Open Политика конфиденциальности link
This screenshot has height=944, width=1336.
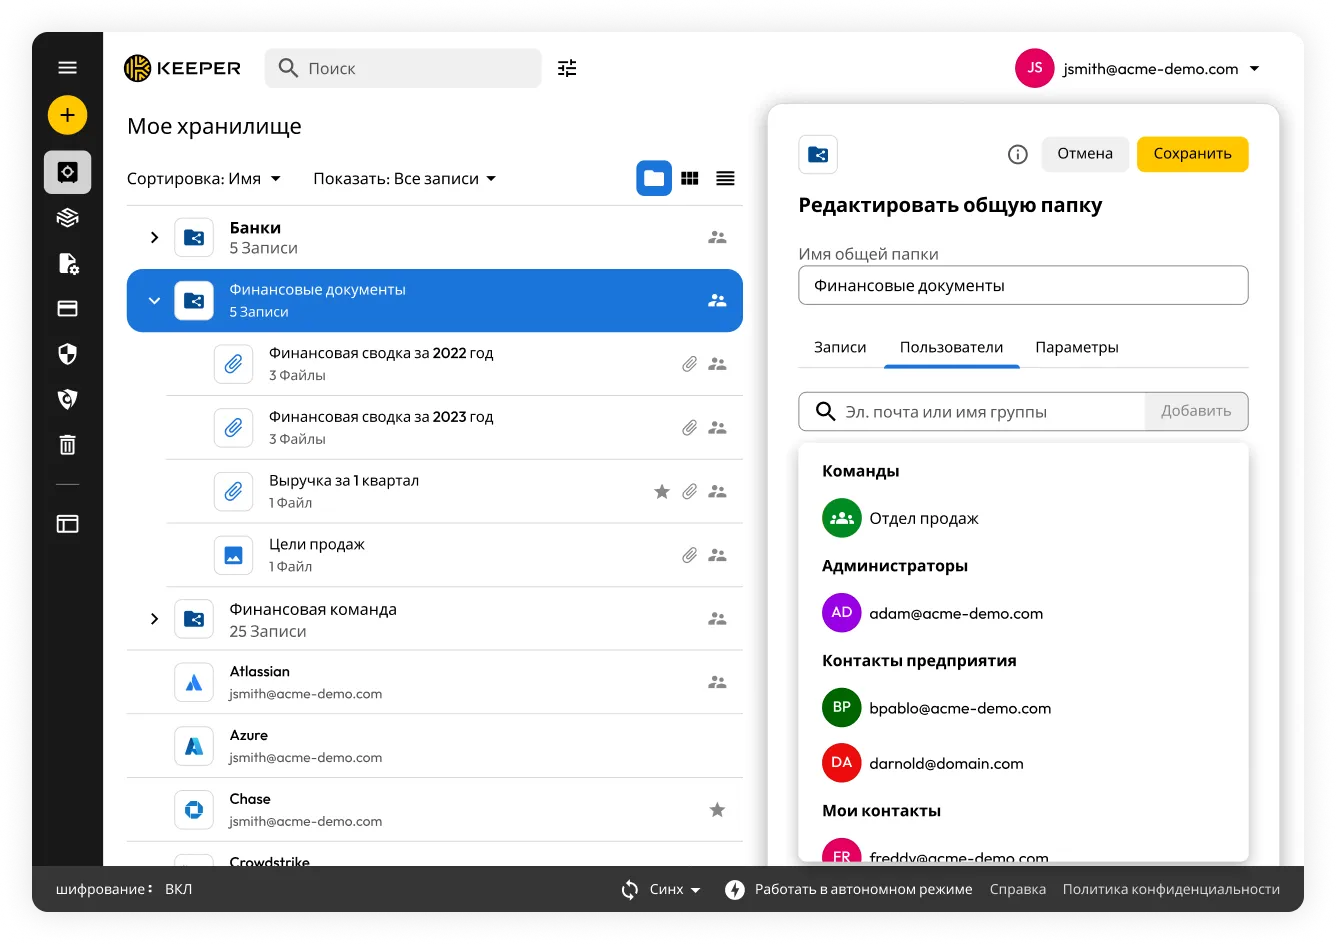click(1171, 889)
